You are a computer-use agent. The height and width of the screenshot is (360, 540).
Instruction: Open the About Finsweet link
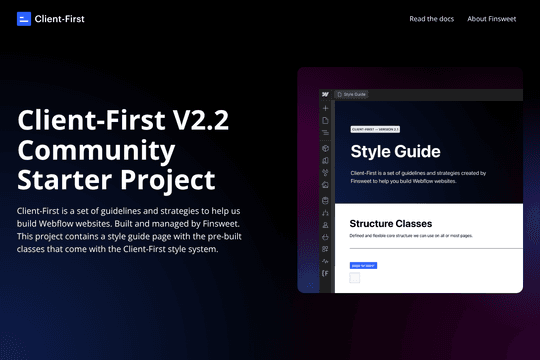(491, 19)
